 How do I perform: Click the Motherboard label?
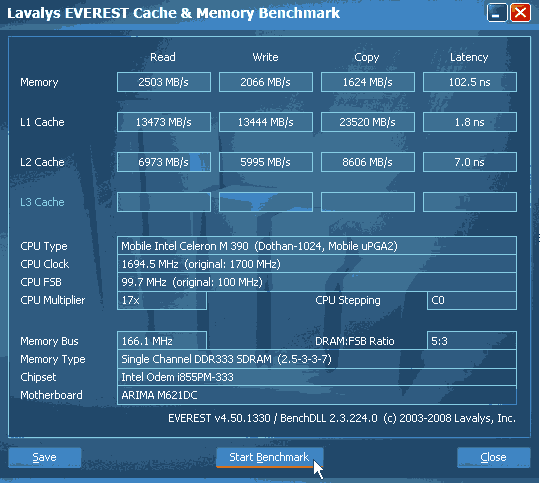[51, 395]
